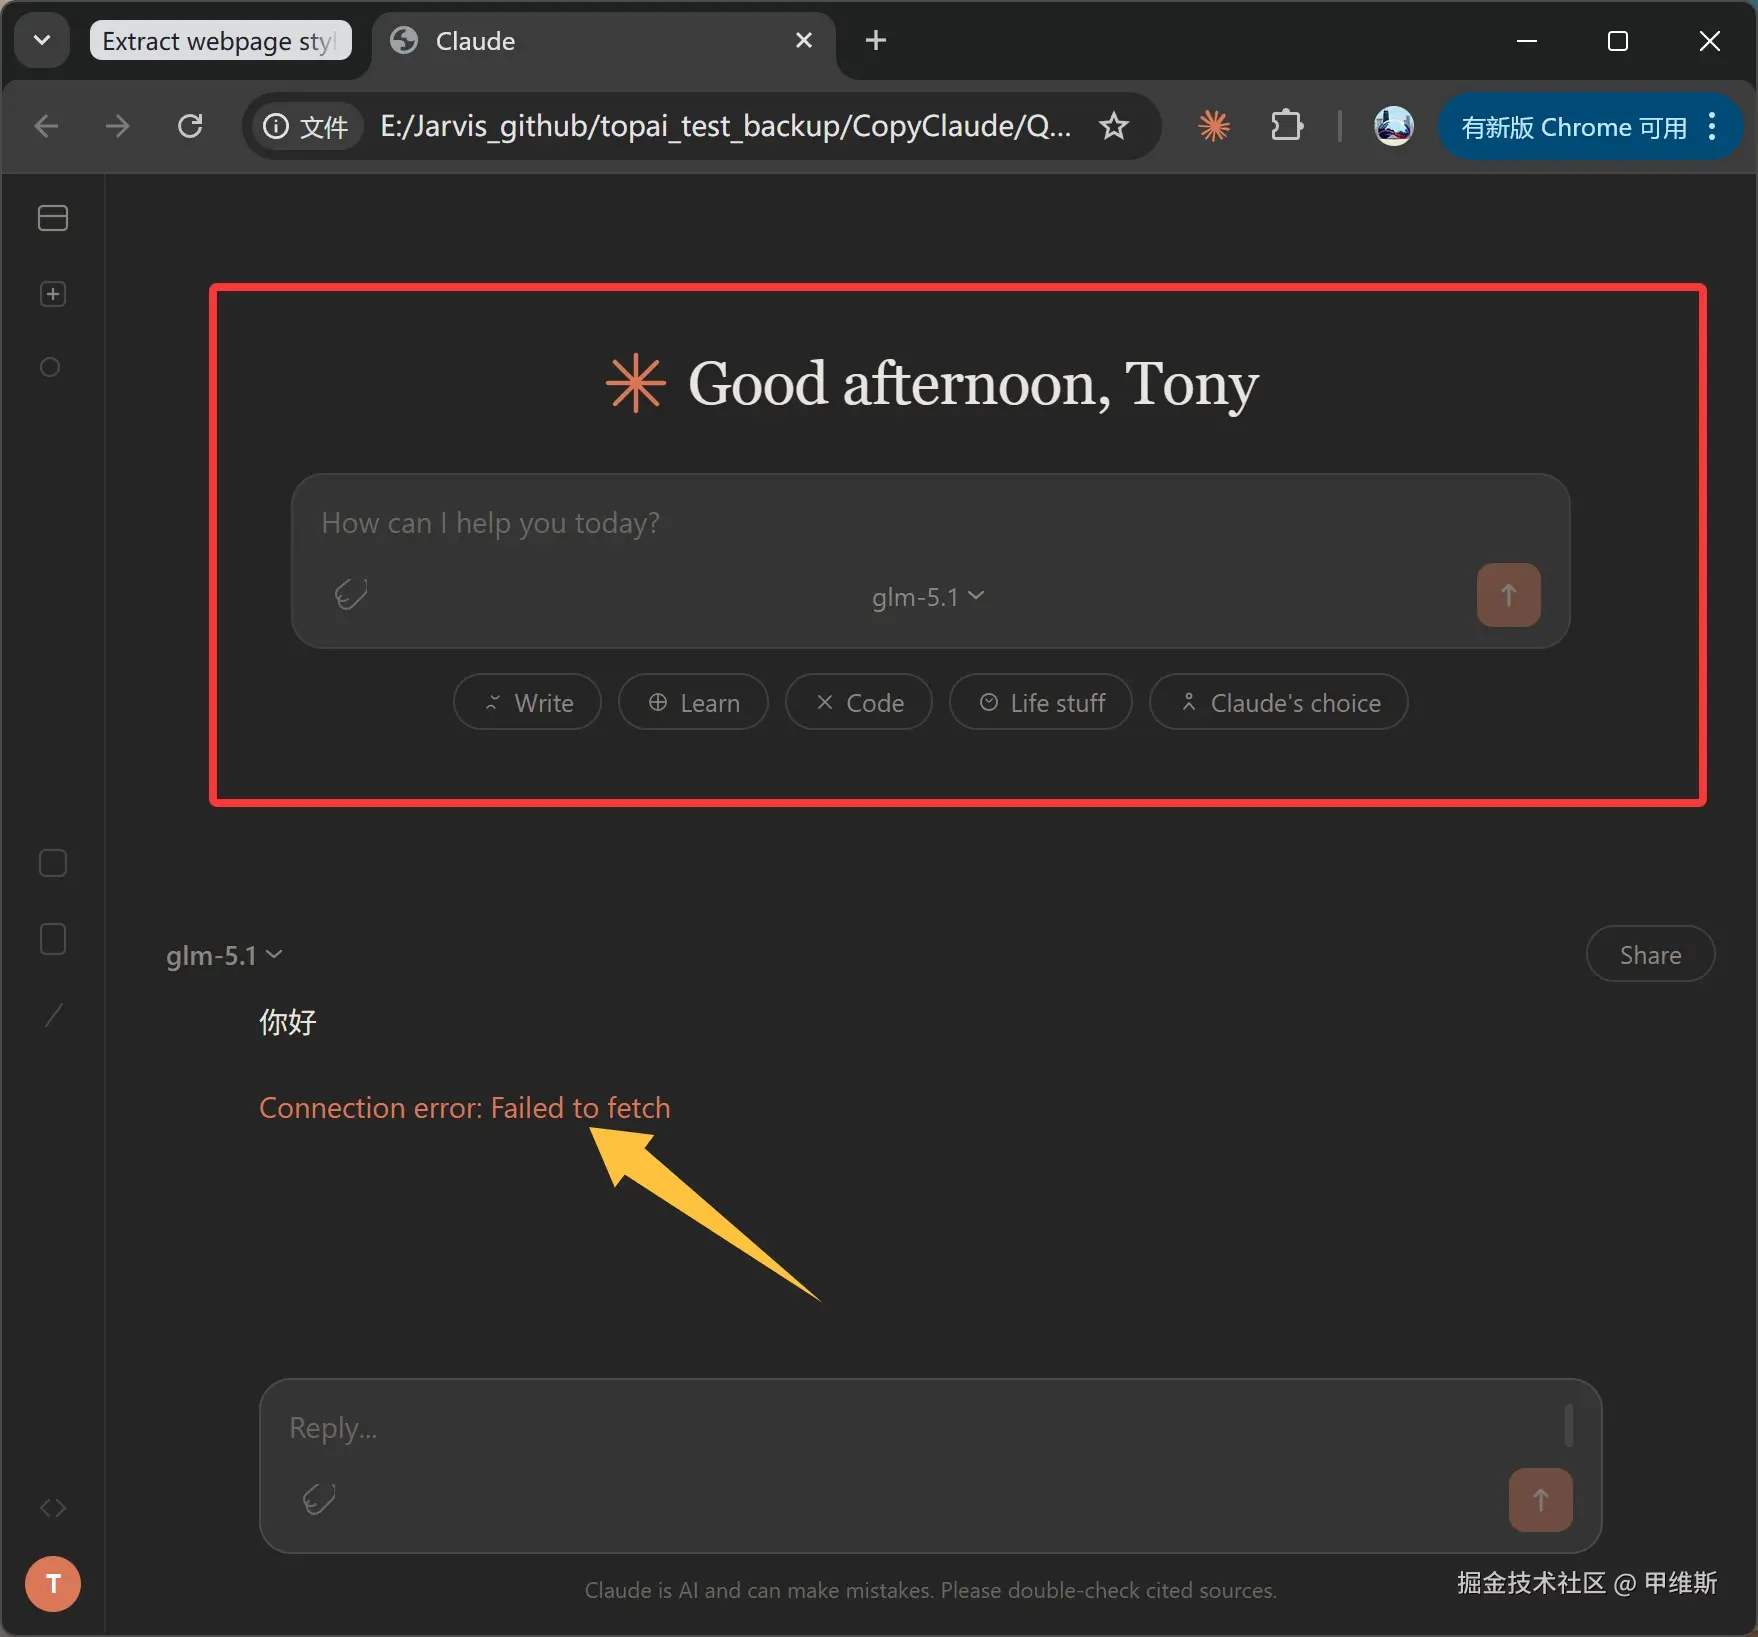Click the address bar URL
The image size is (1758, 1637).
[x=725, y=126]
